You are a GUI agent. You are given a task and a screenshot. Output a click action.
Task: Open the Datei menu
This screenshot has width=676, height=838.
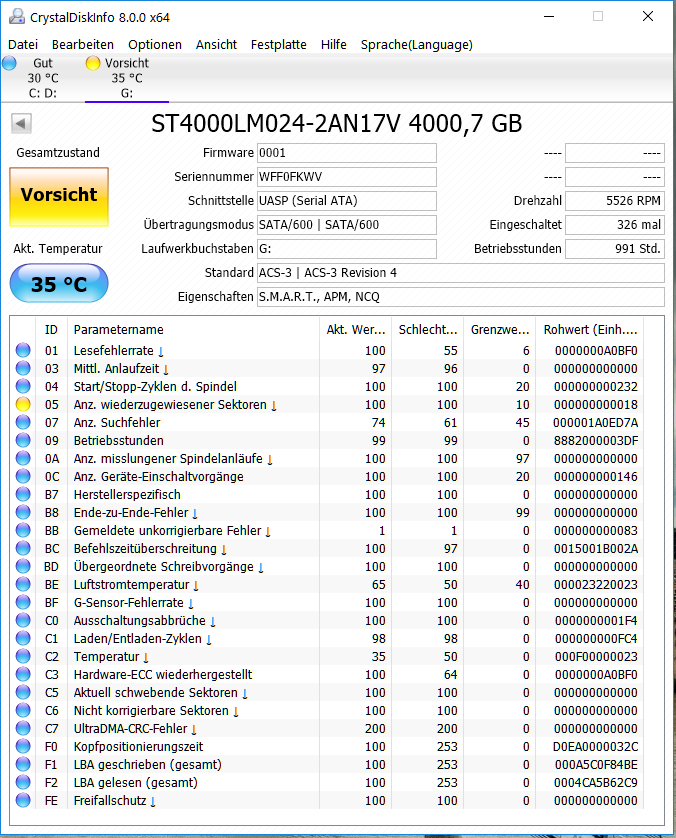[x=23, y=45]
